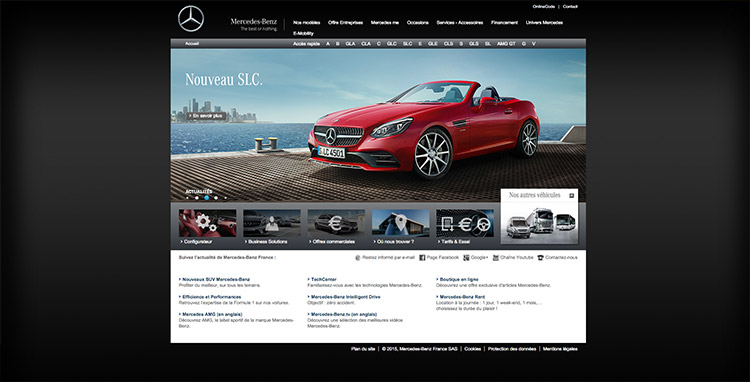The width and height of the screenshot is (750, 382).
Task: Select the GLE model quick link
Action: [433, 44]
